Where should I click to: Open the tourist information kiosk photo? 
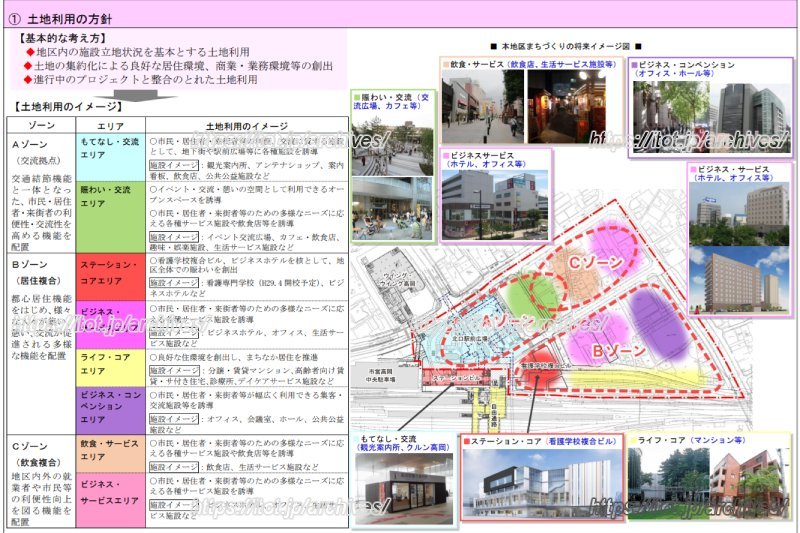click(404, 489)
